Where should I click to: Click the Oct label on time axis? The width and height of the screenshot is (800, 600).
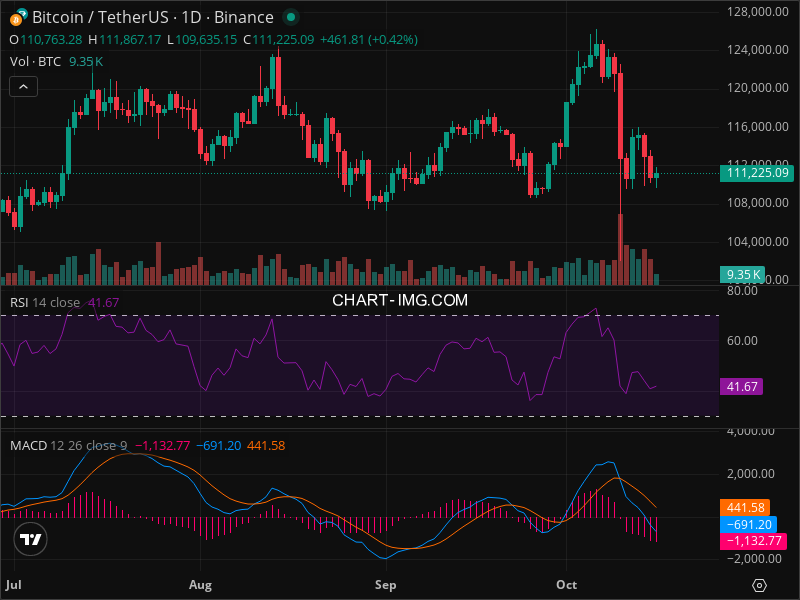[x=567, y=583]
